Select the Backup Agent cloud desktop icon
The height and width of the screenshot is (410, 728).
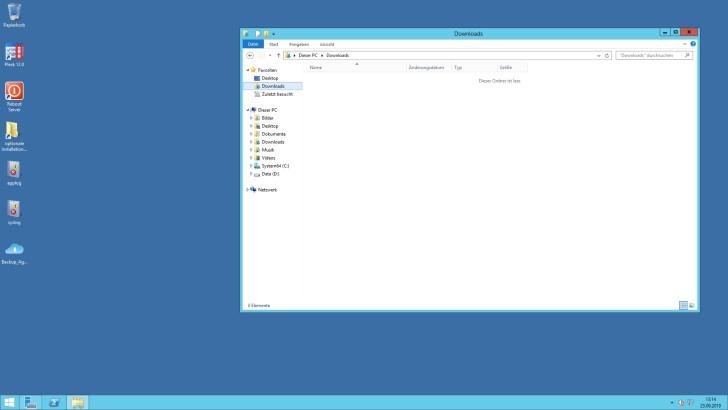tap(14, 253)
